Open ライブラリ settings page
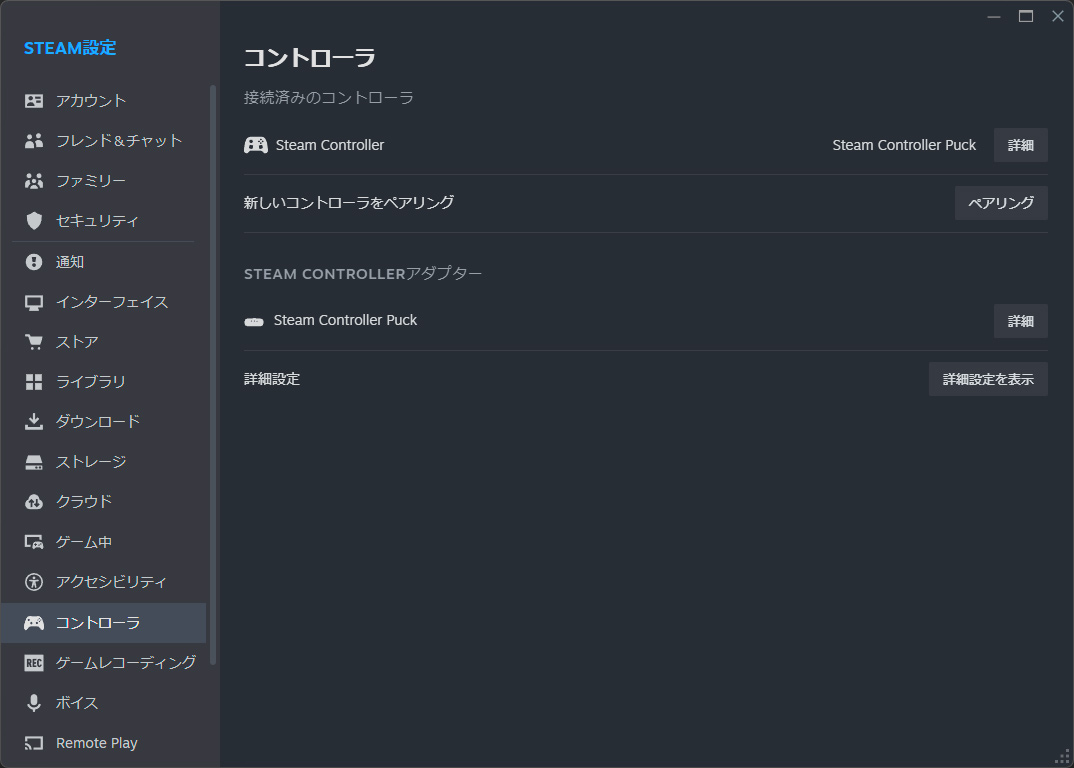Image resolution: width=1074 pixels, height=768 pixels. tap(103, 382)
